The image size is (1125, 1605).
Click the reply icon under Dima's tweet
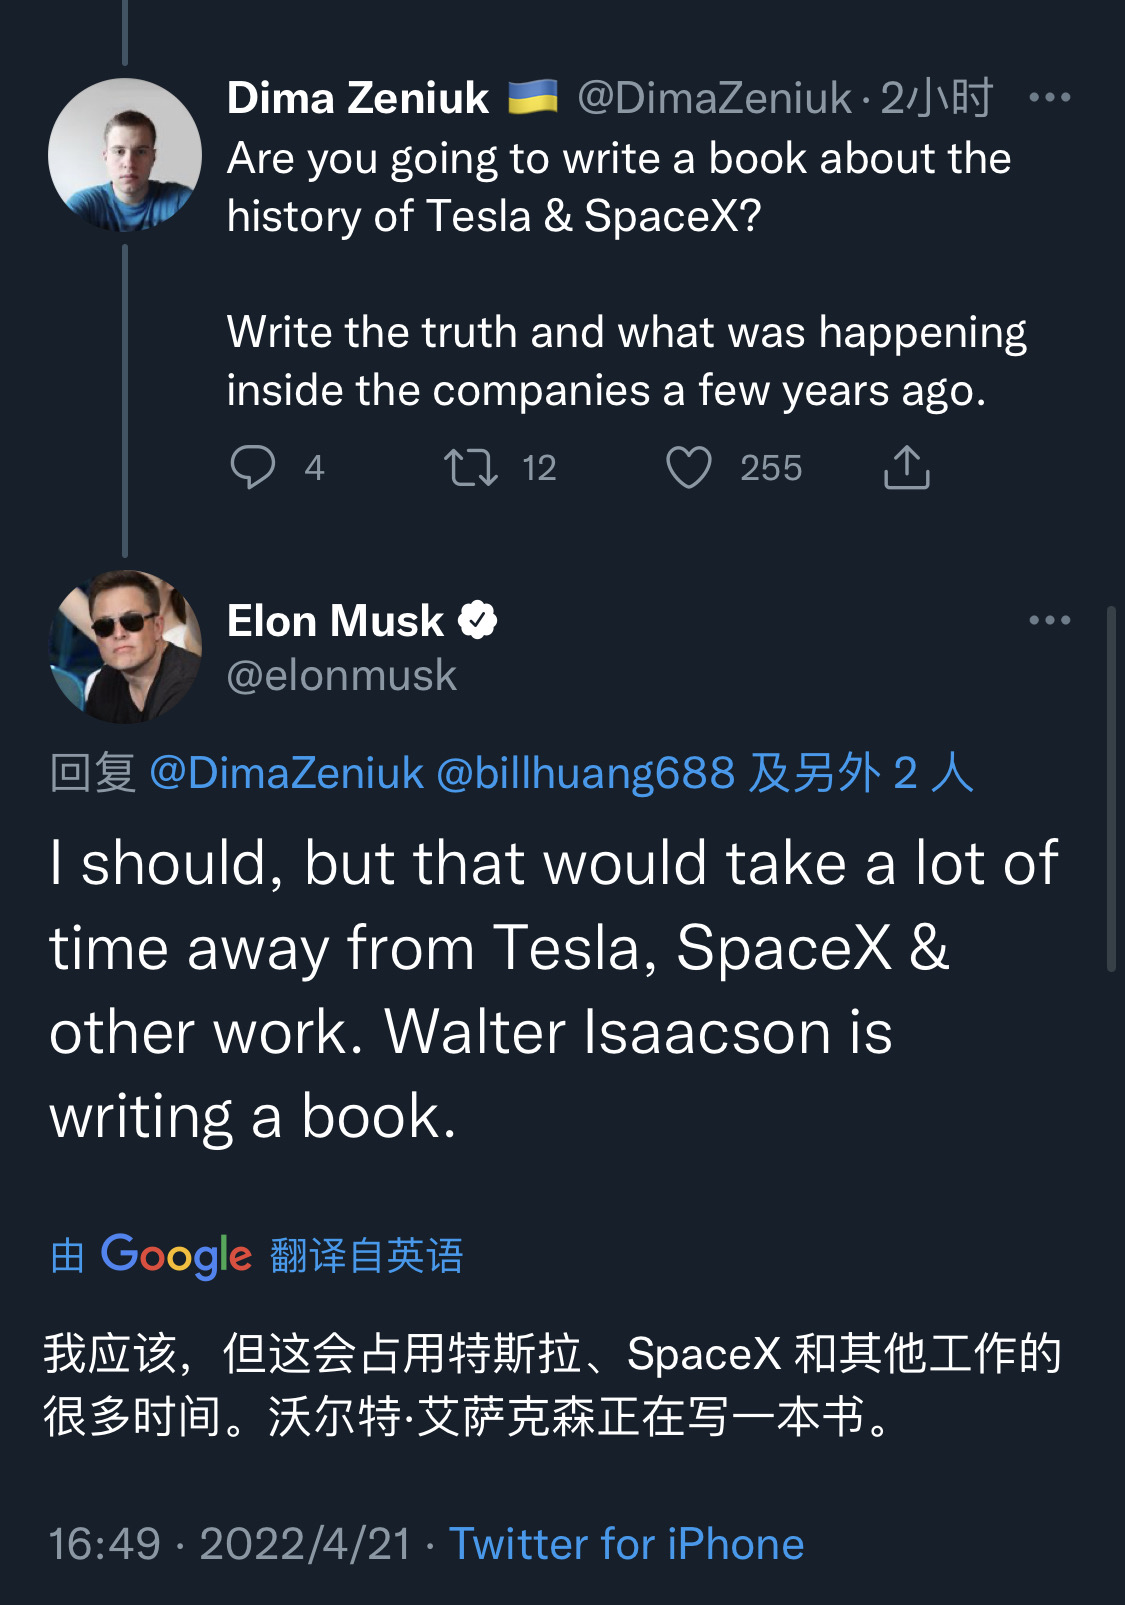(x=253, y=467)
